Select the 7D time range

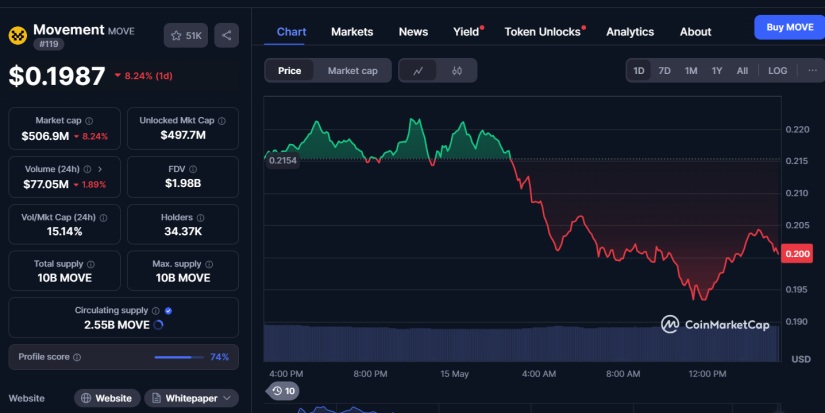pos(664,71)
